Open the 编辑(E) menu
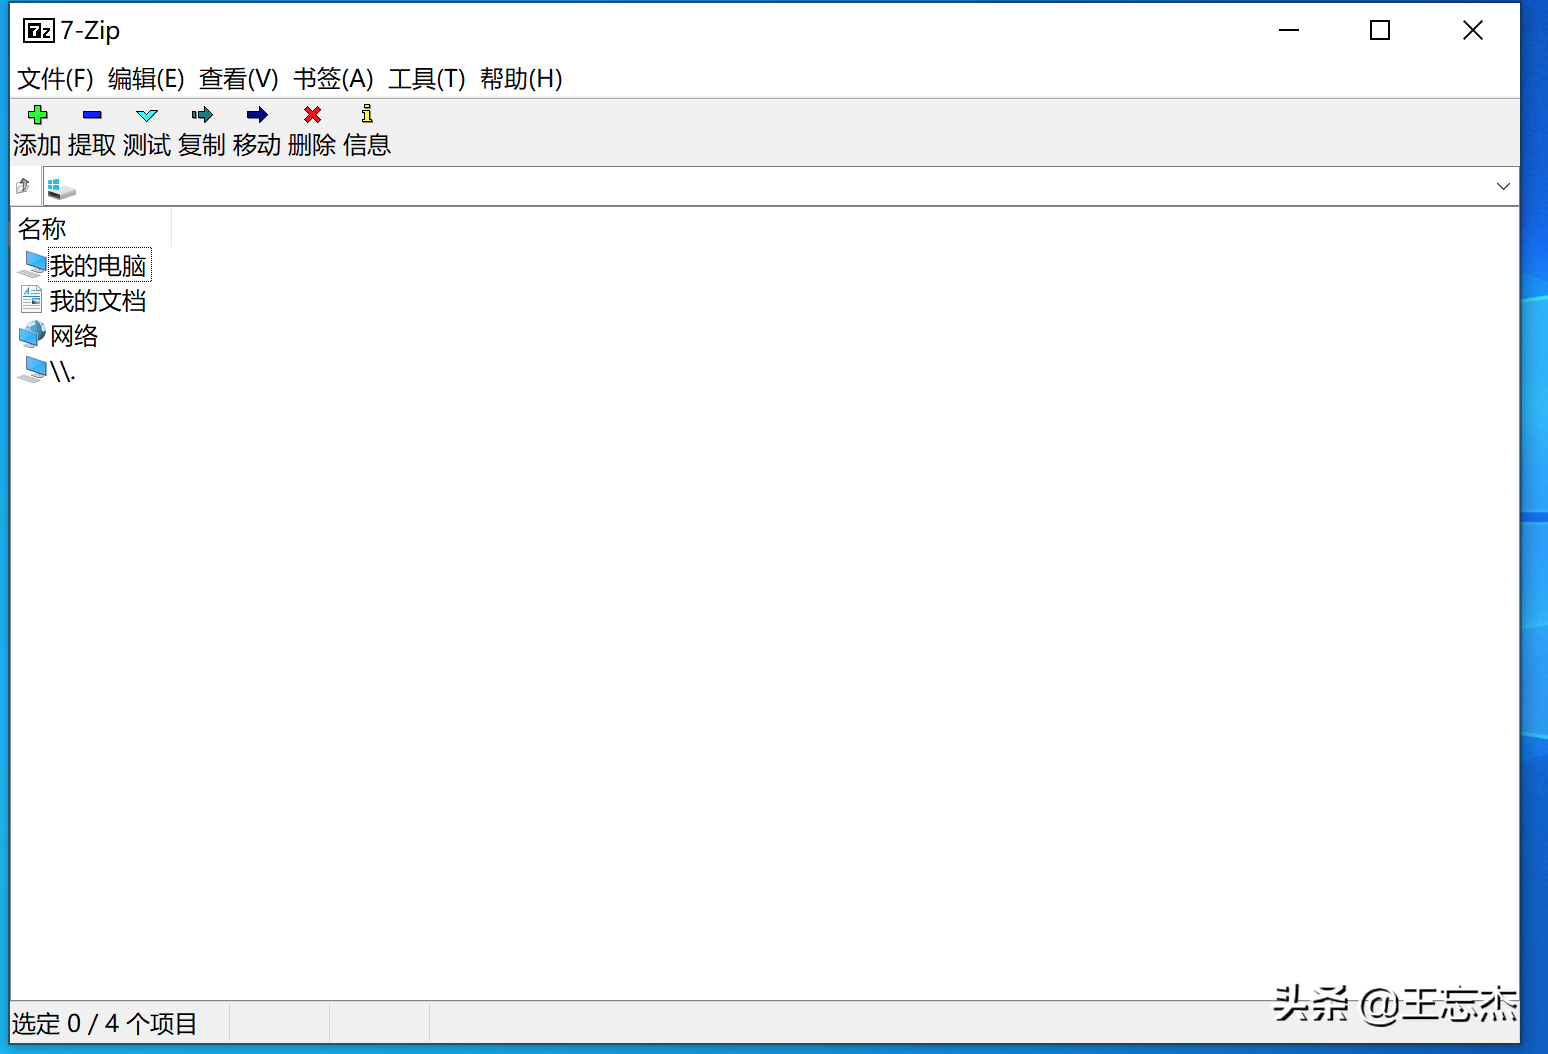Viewport: 1548px width, 1054px height. coord(146,78)
